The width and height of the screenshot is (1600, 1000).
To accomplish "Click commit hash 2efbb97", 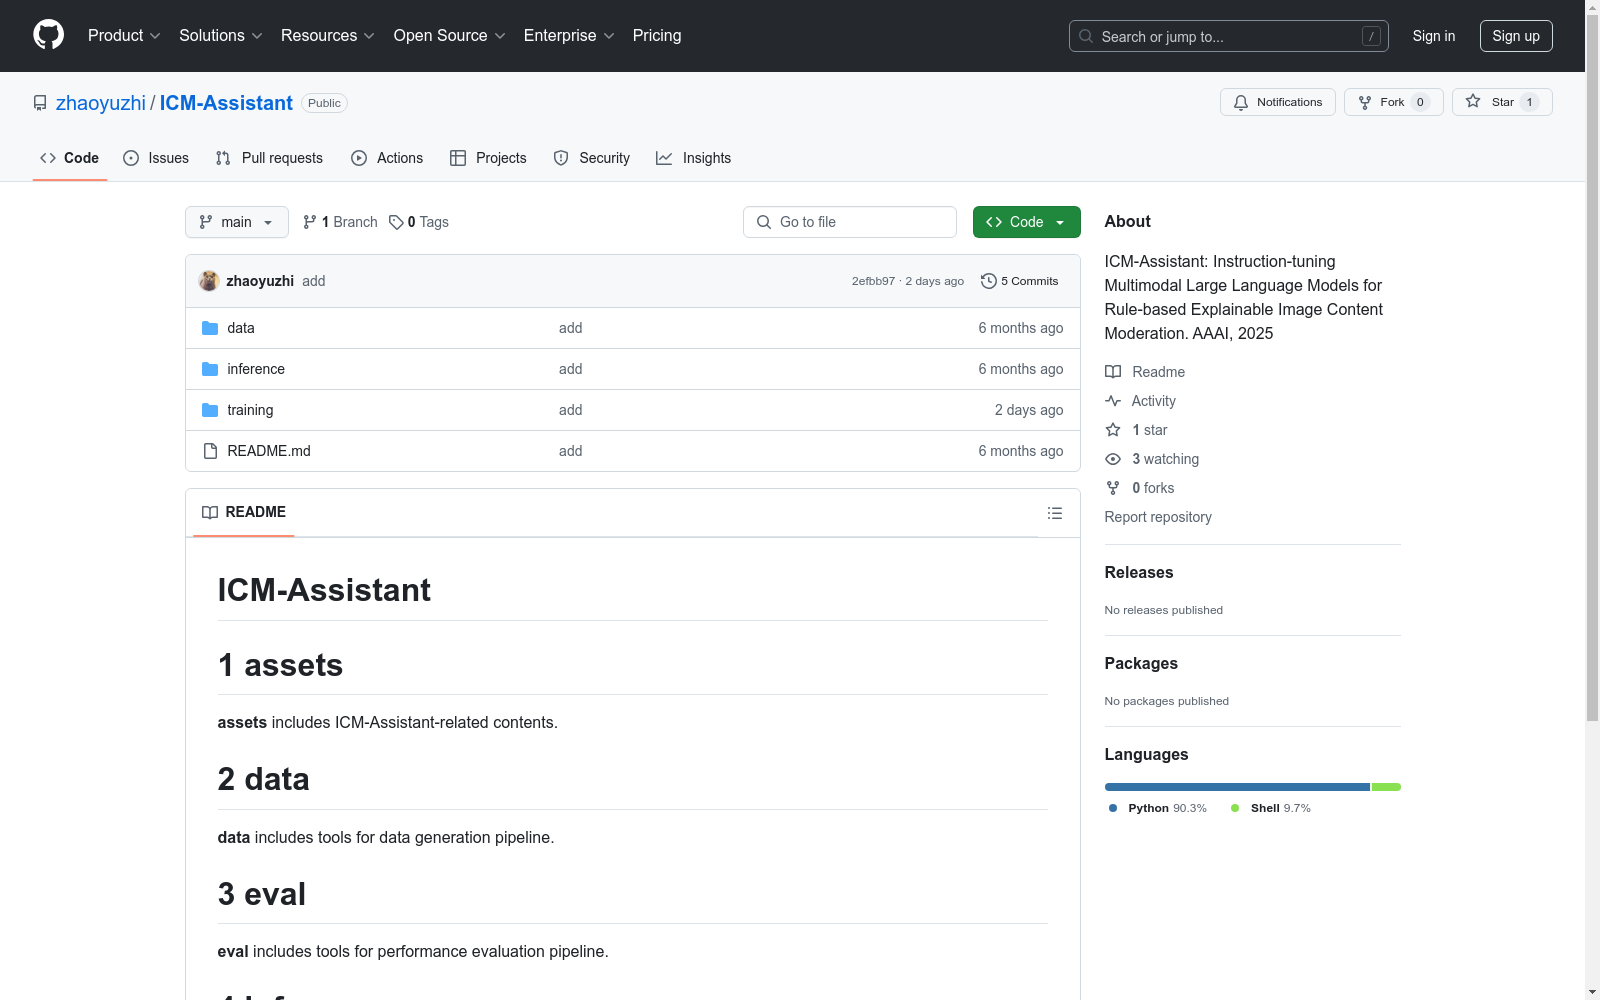I will [873, 281].
